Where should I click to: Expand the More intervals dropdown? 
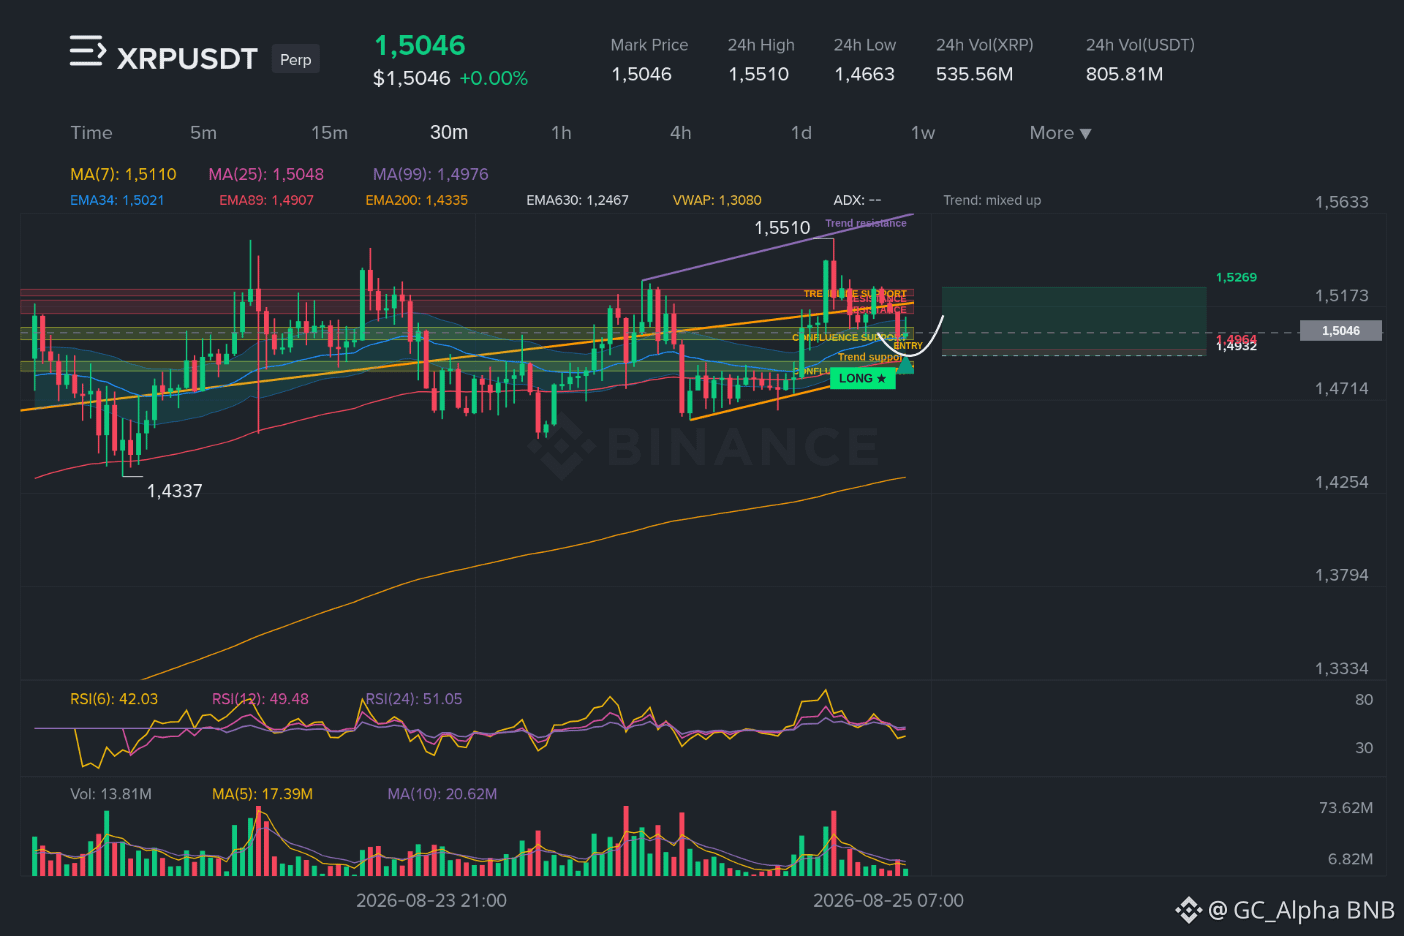[x=1060, y=133]
